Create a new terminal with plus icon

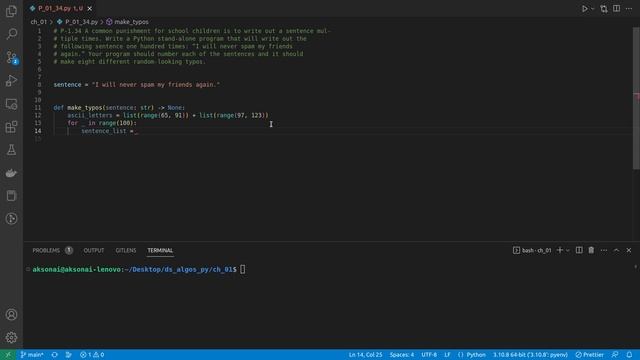[x=560, y=250]
